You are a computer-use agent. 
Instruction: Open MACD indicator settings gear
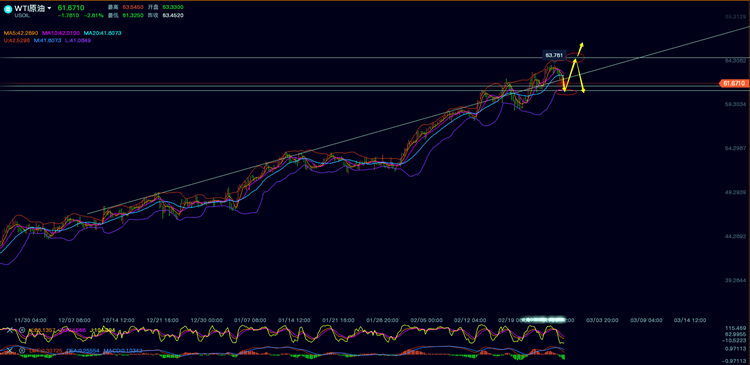pyautogui.click(x=22, y=351)
